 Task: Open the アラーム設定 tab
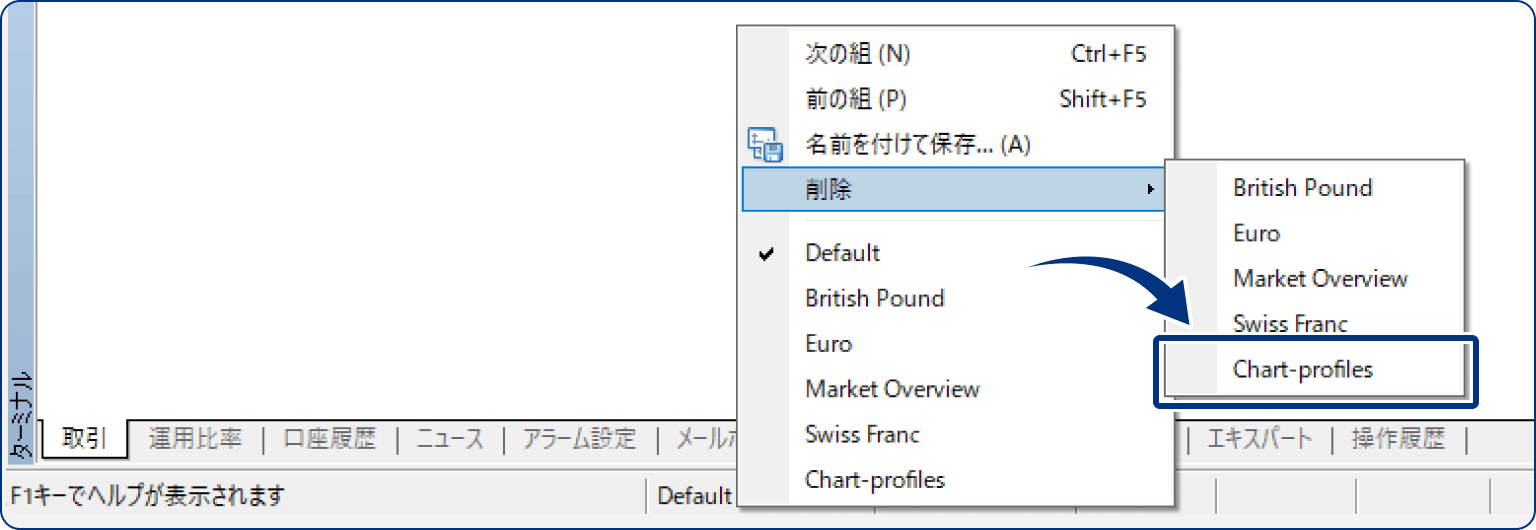(x=579, y=438)
